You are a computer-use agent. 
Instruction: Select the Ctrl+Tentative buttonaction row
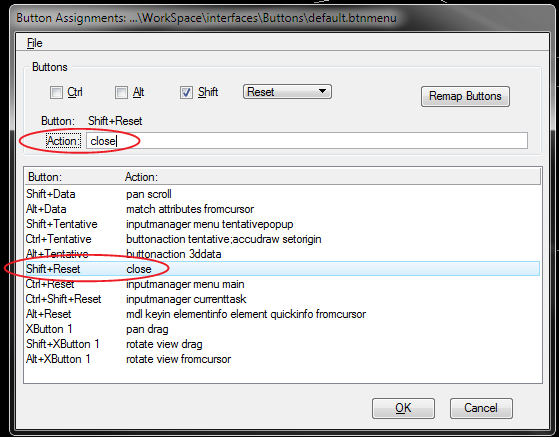(282, 239)
